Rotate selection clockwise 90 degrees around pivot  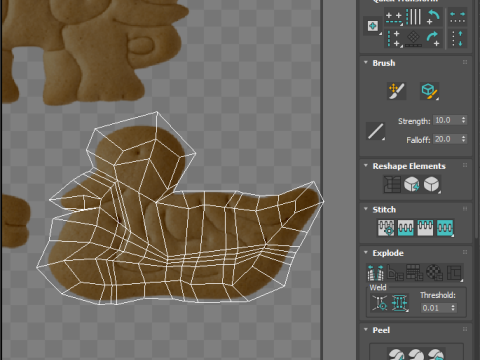click(x=433, y=39)
